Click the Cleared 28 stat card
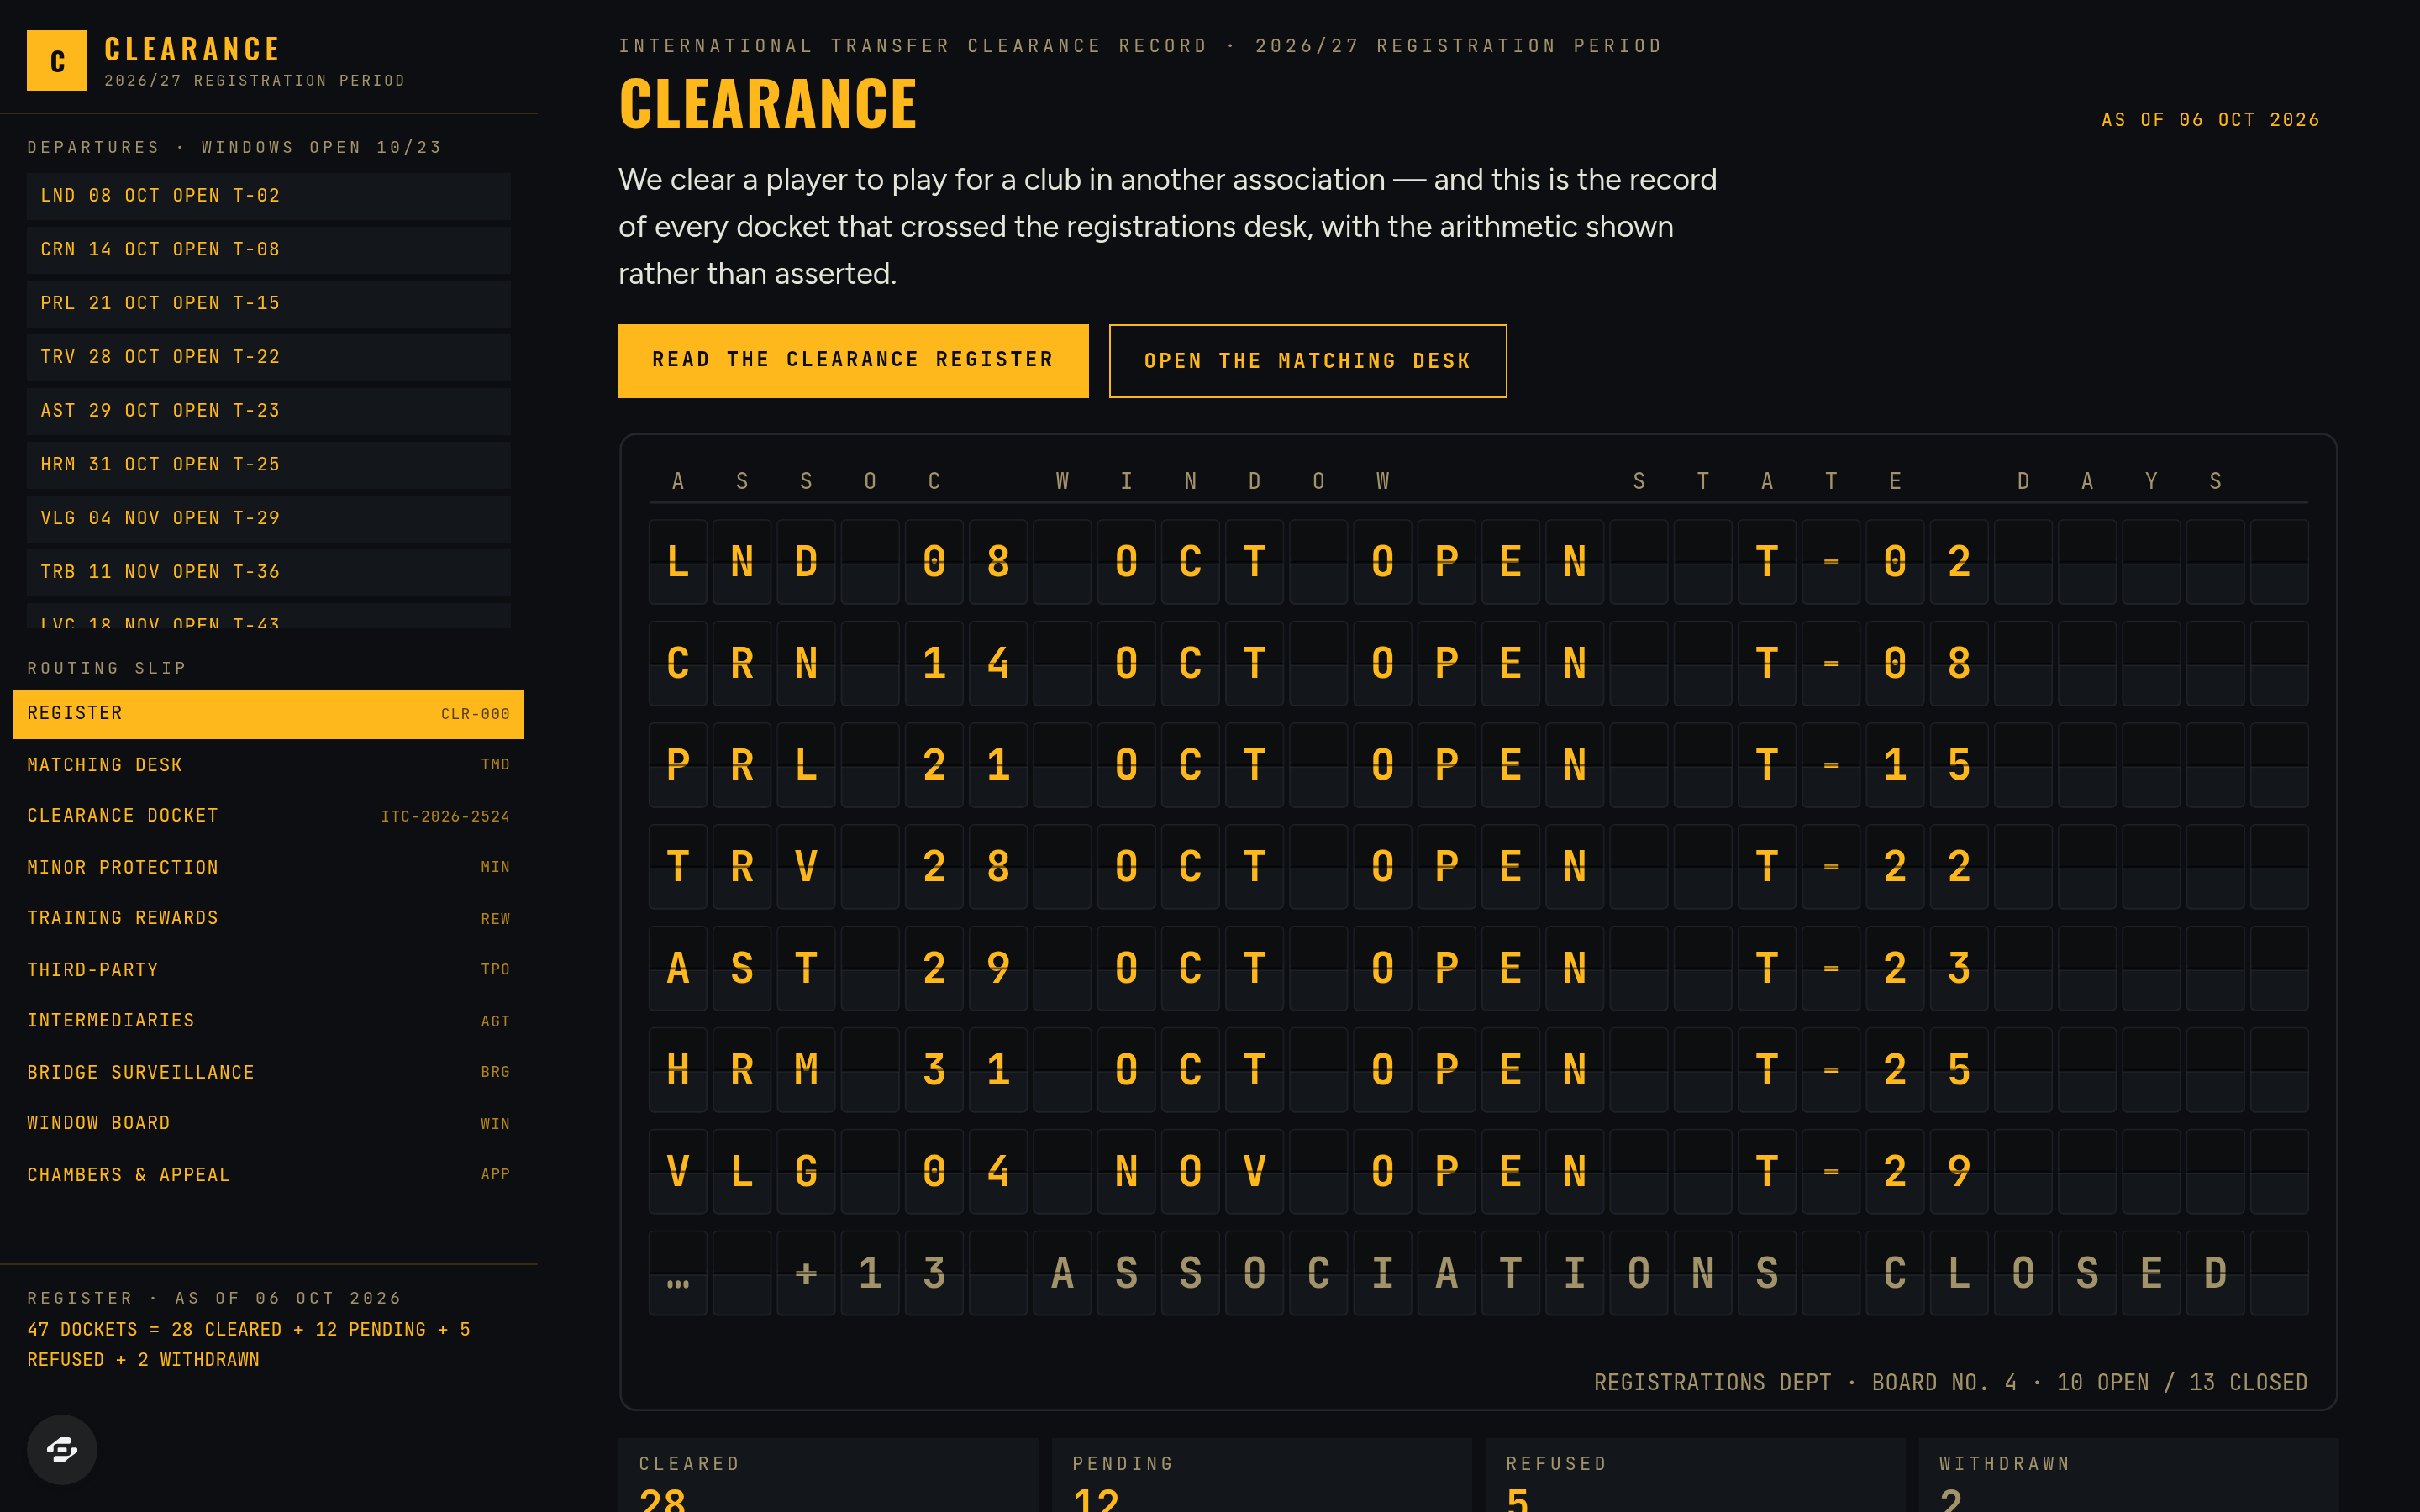The height and width of the screenshot is (1512, 2420). tap(828, 1475)
